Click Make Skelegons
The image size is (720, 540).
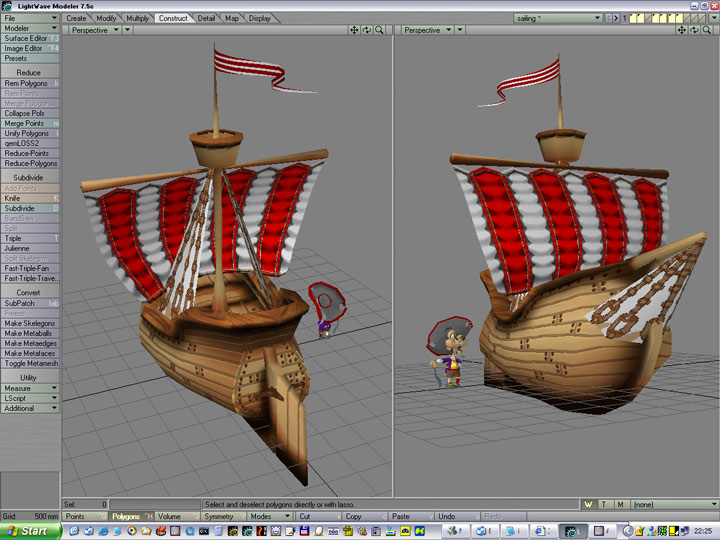(x=30, y=323)
